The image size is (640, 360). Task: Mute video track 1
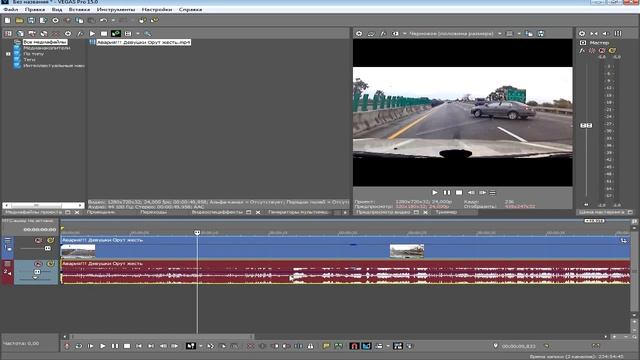[x=38, y=240]
